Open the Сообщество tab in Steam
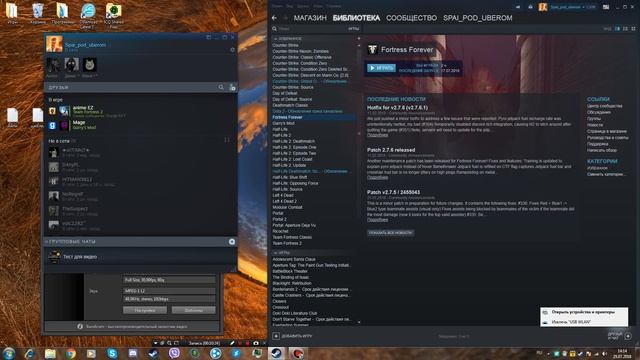Screen dimensions: 640x360 tap(411, 18)
